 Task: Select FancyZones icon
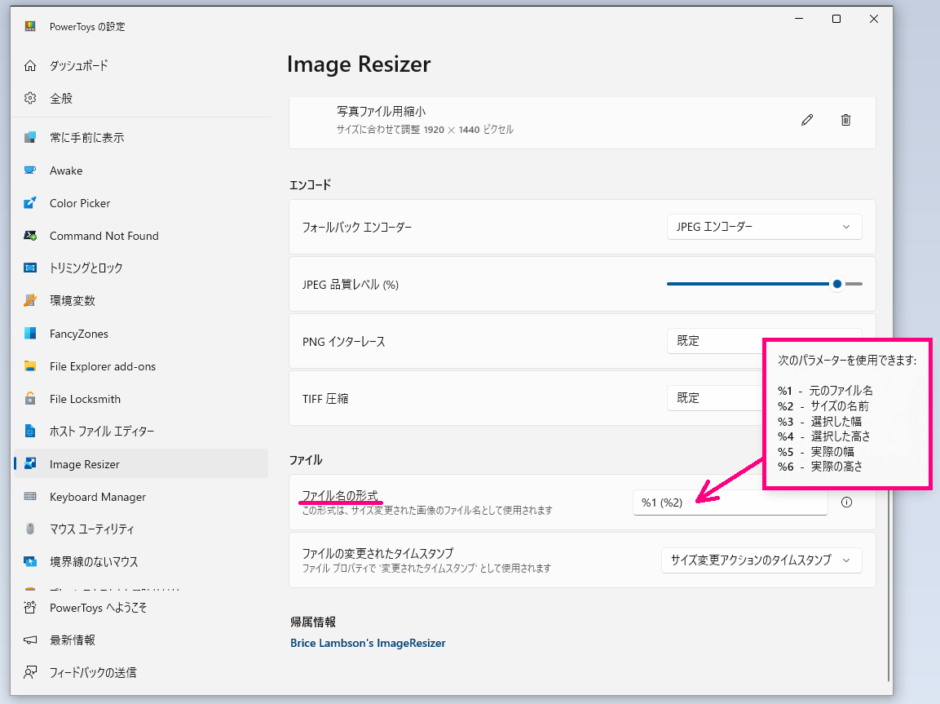(30, 333)
